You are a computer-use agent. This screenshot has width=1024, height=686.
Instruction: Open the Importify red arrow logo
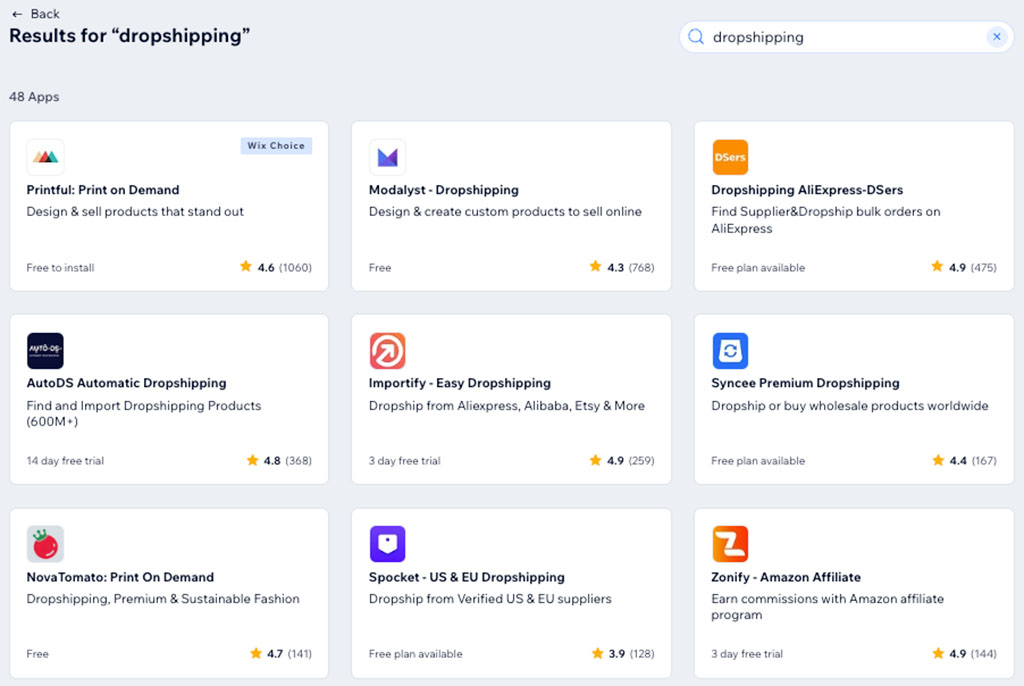[x=387, y=351]
